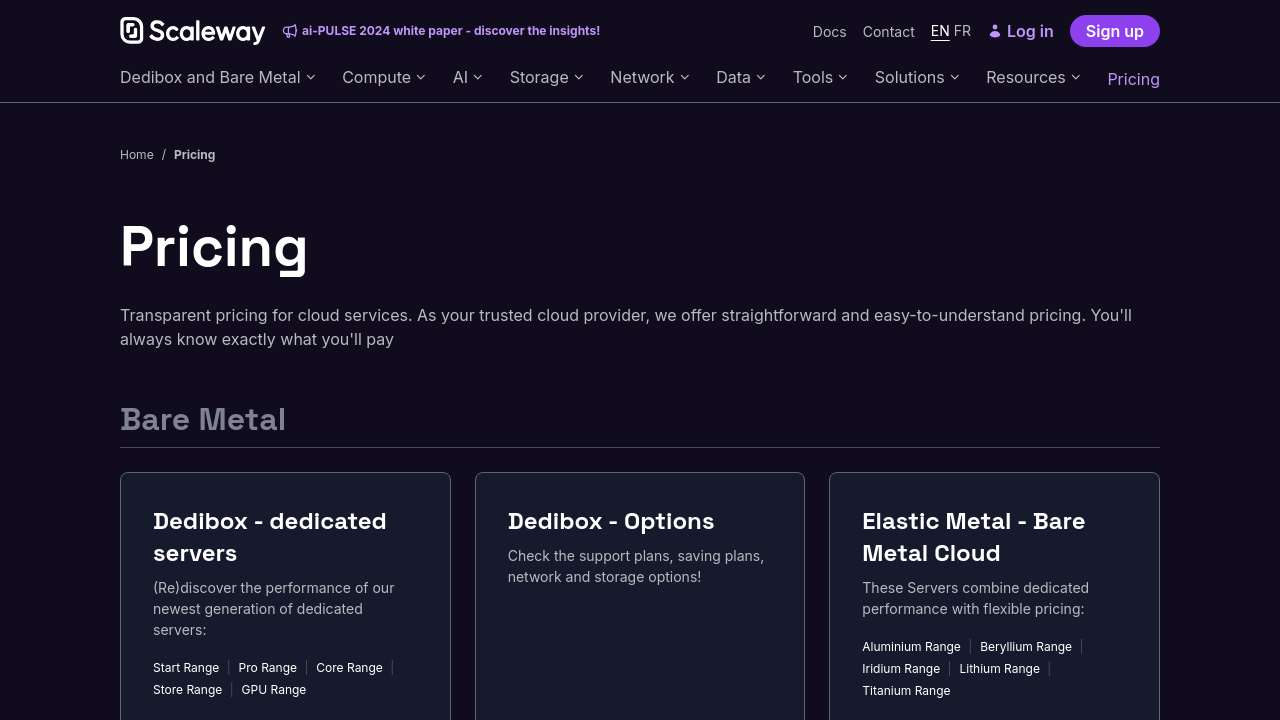Image resolution: width=1280 pixels, height=720 pixels.
Task: Select EN language option
Action: [940, 31]
